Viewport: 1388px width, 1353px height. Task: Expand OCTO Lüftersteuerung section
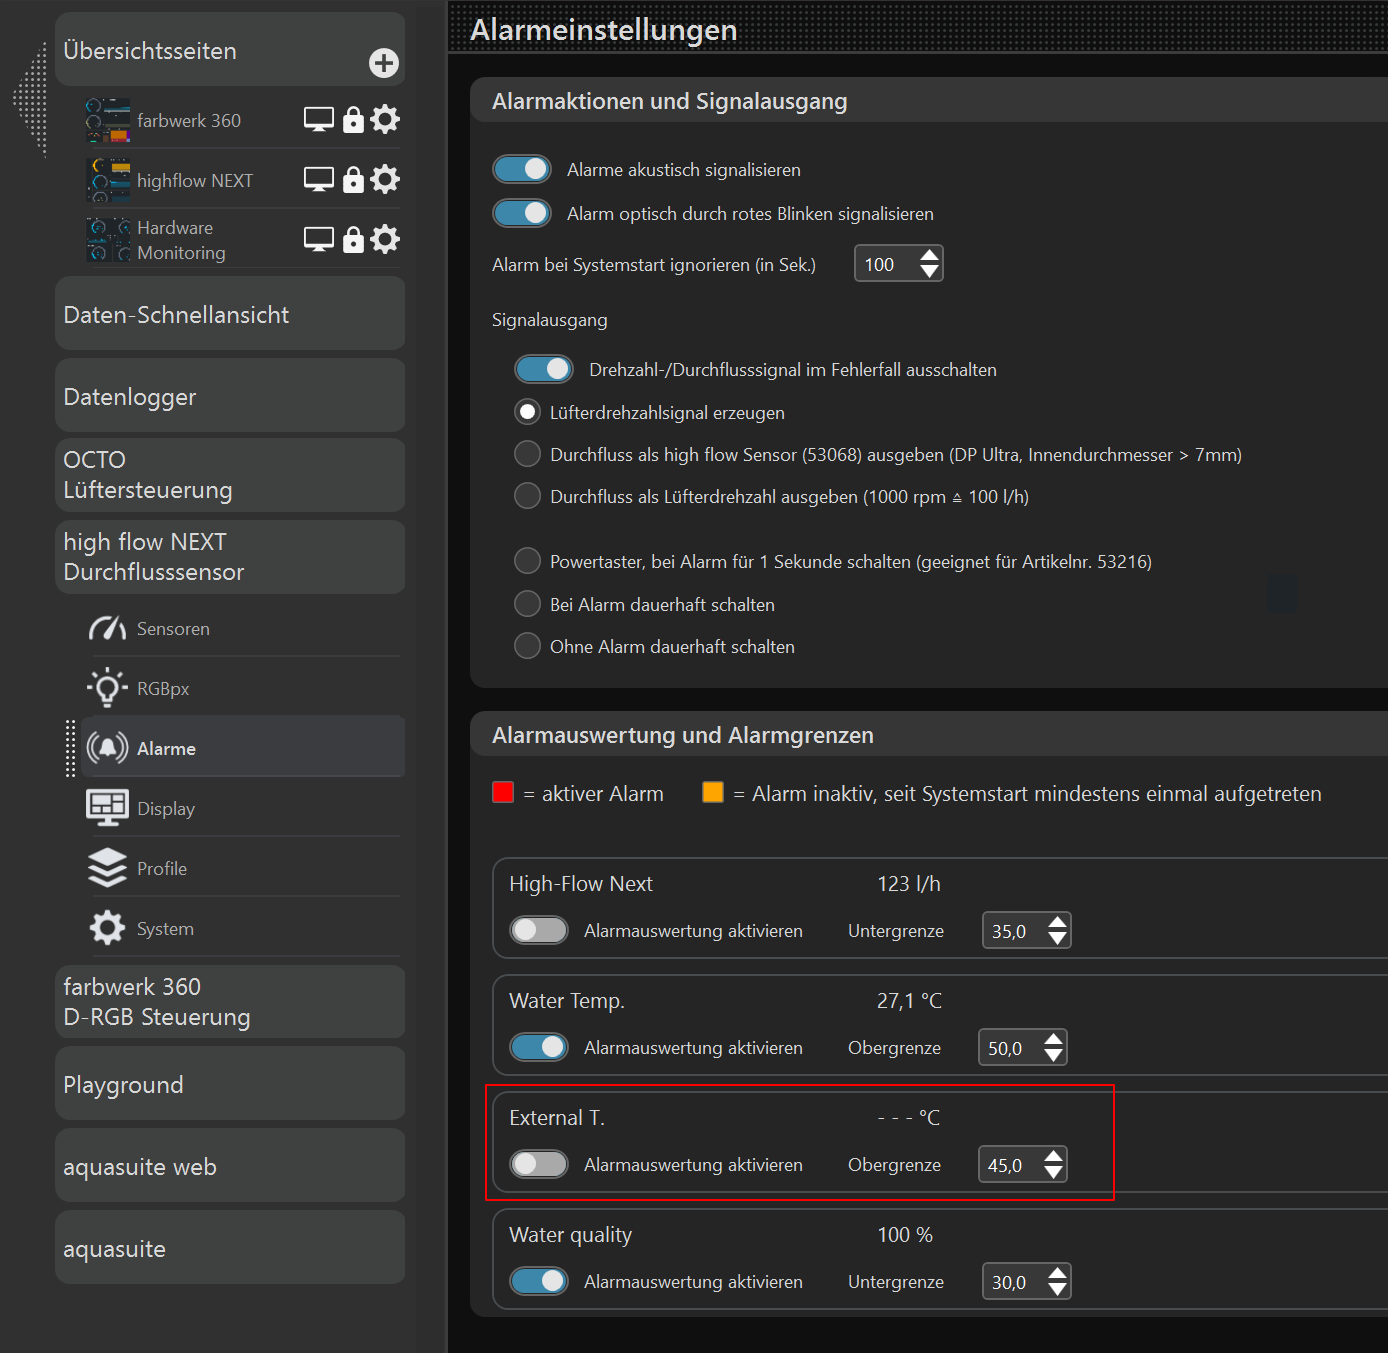click(230, 475)
